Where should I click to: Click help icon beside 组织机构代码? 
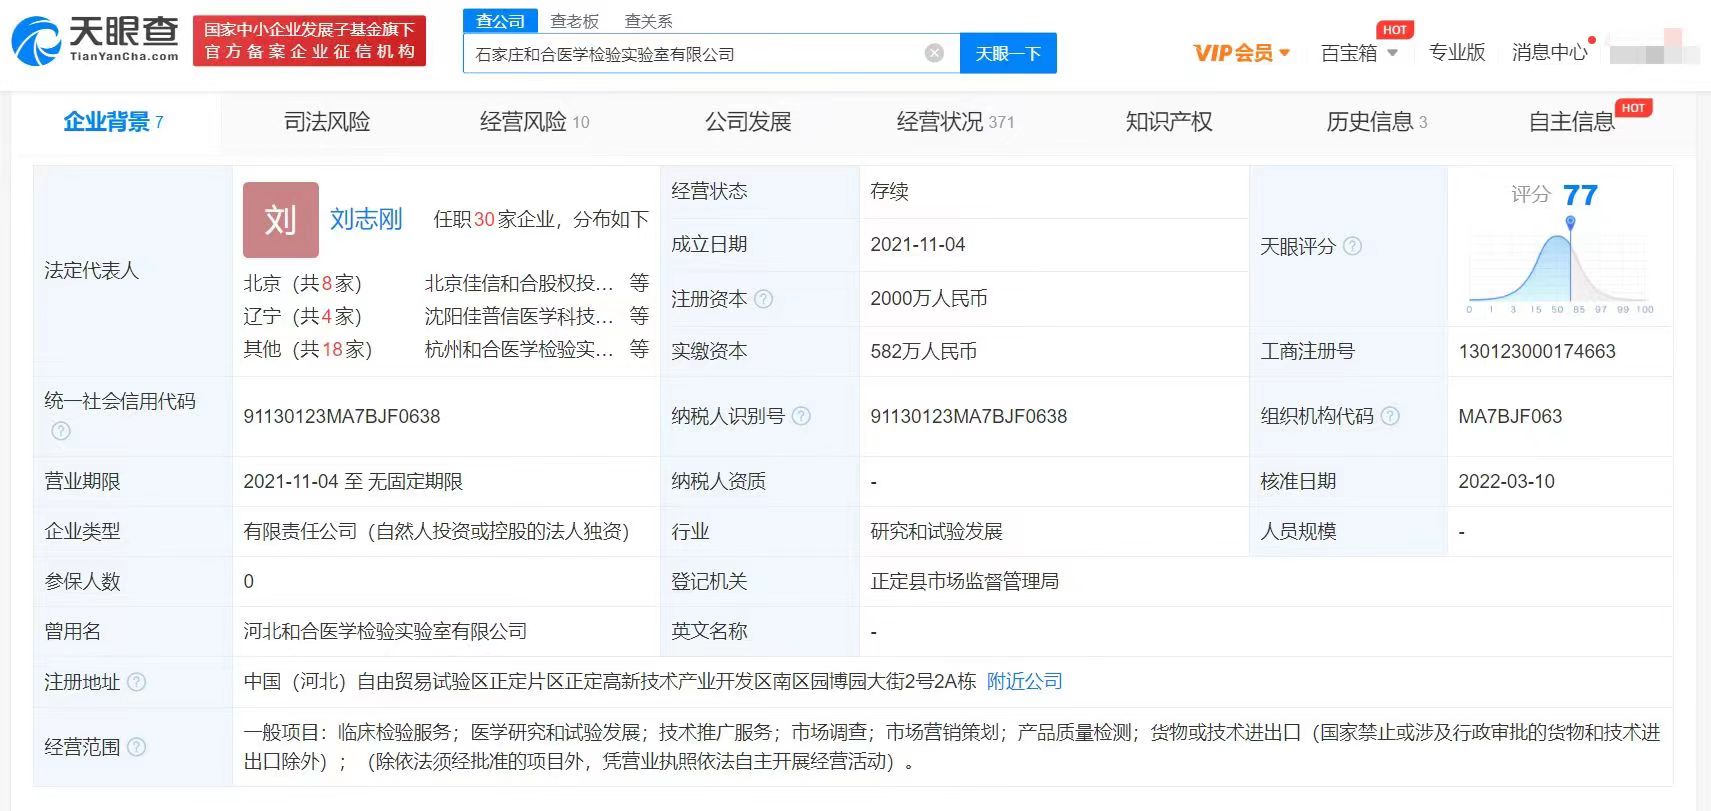coord(1390,416)
